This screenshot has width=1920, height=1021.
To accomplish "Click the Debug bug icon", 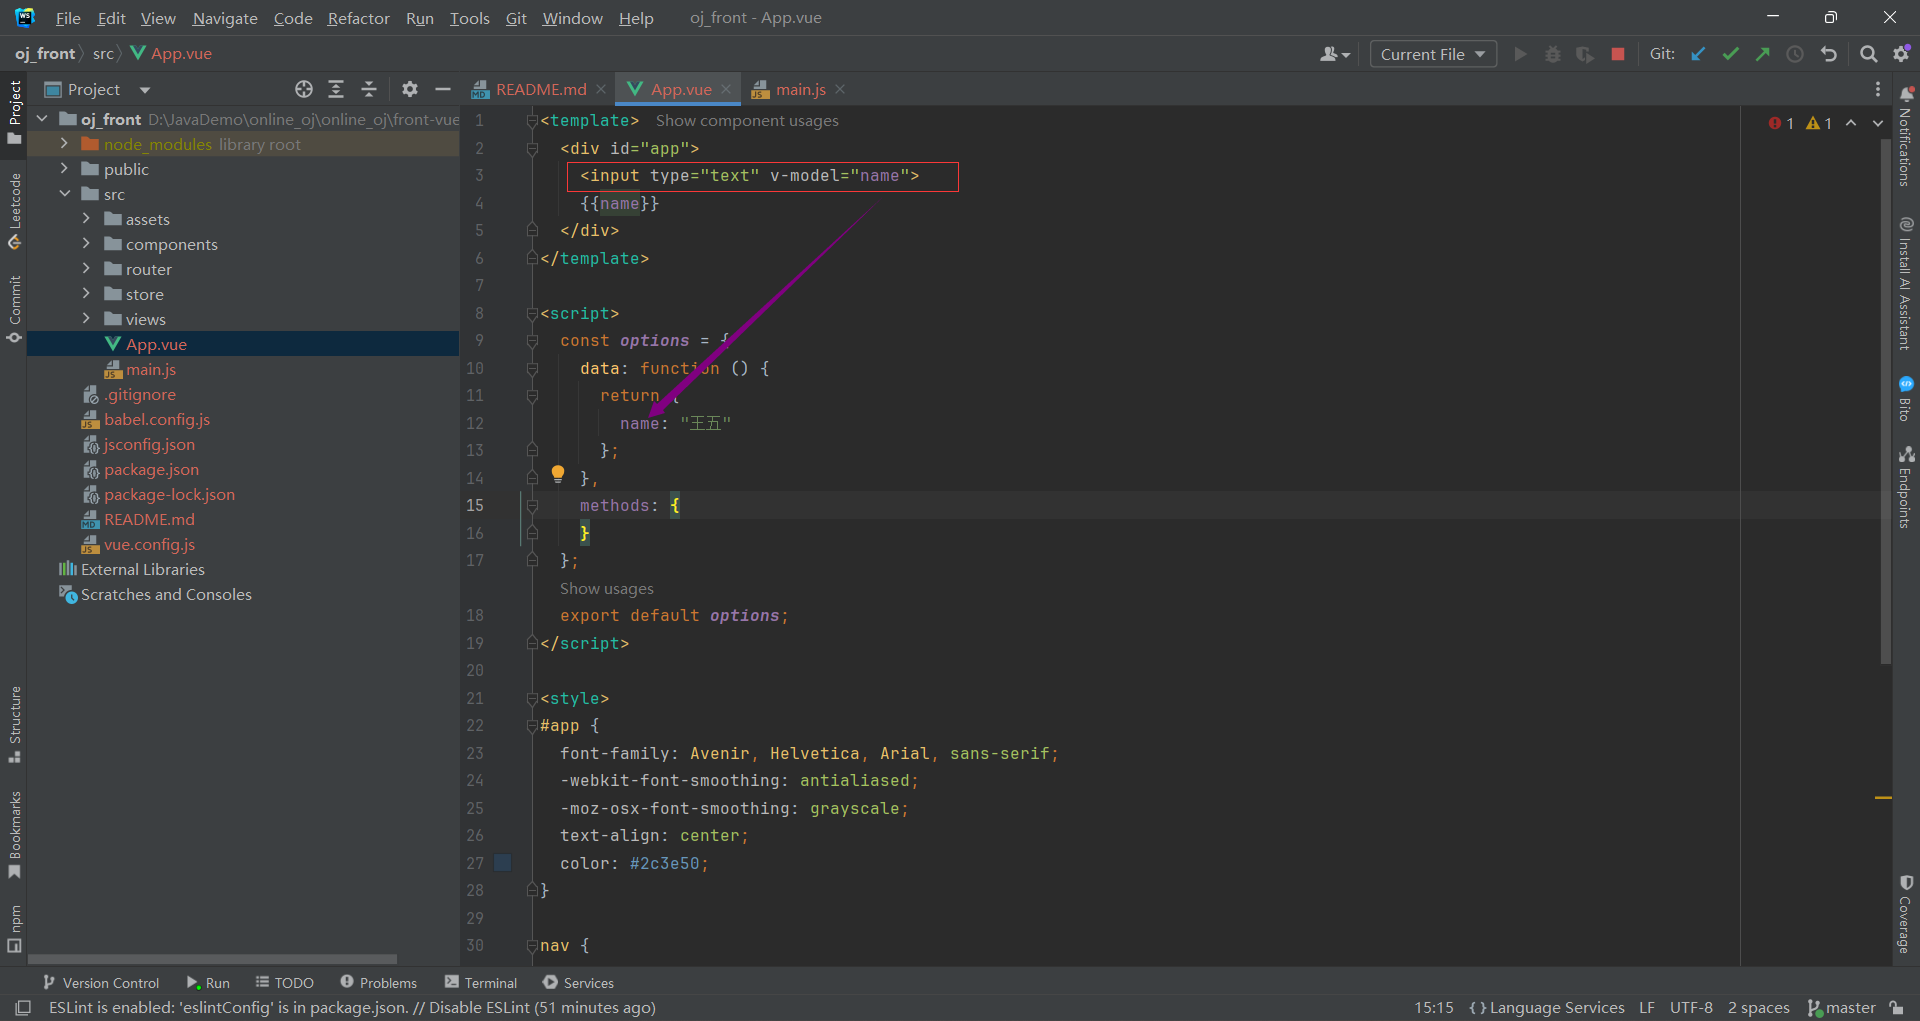I will pos(1553,54).
